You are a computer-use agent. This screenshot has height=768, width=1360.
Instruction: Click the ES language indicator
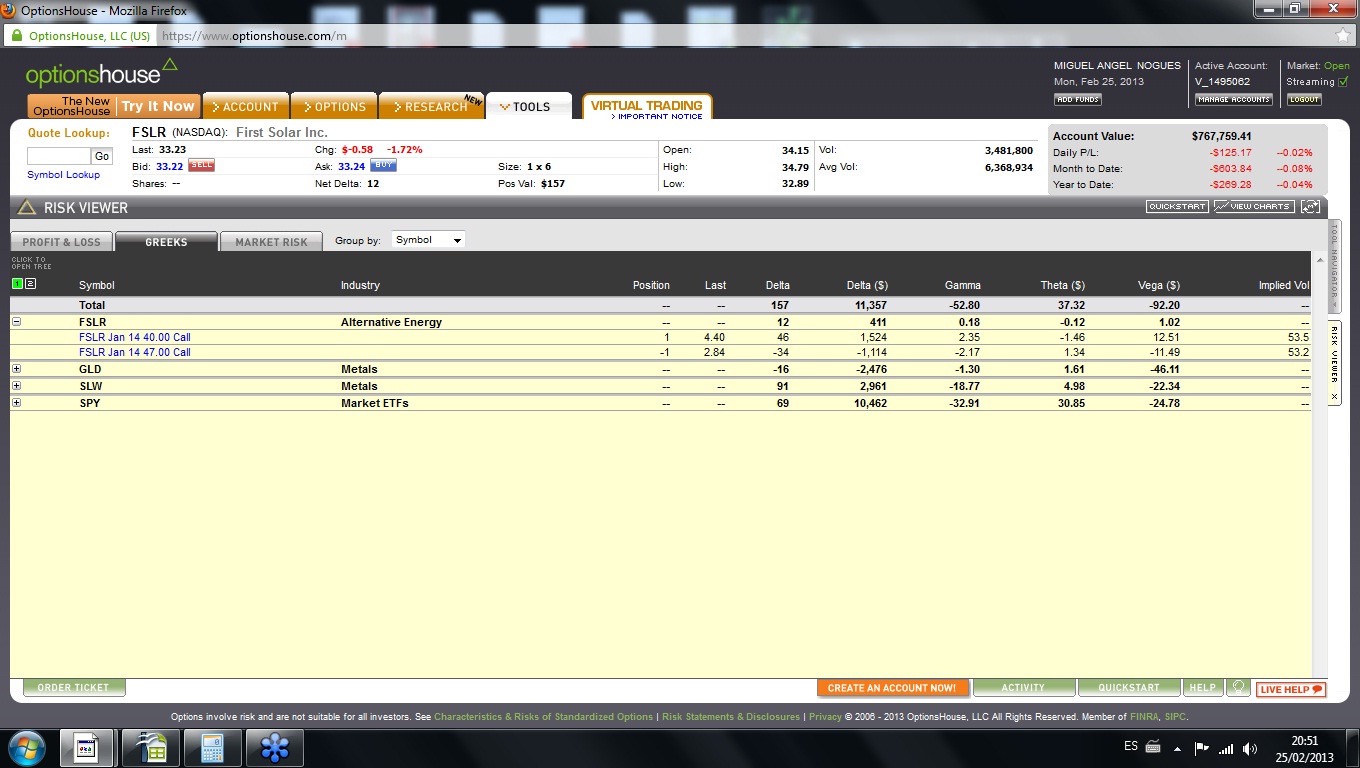pyautogui.click(x=1131, y=746)
